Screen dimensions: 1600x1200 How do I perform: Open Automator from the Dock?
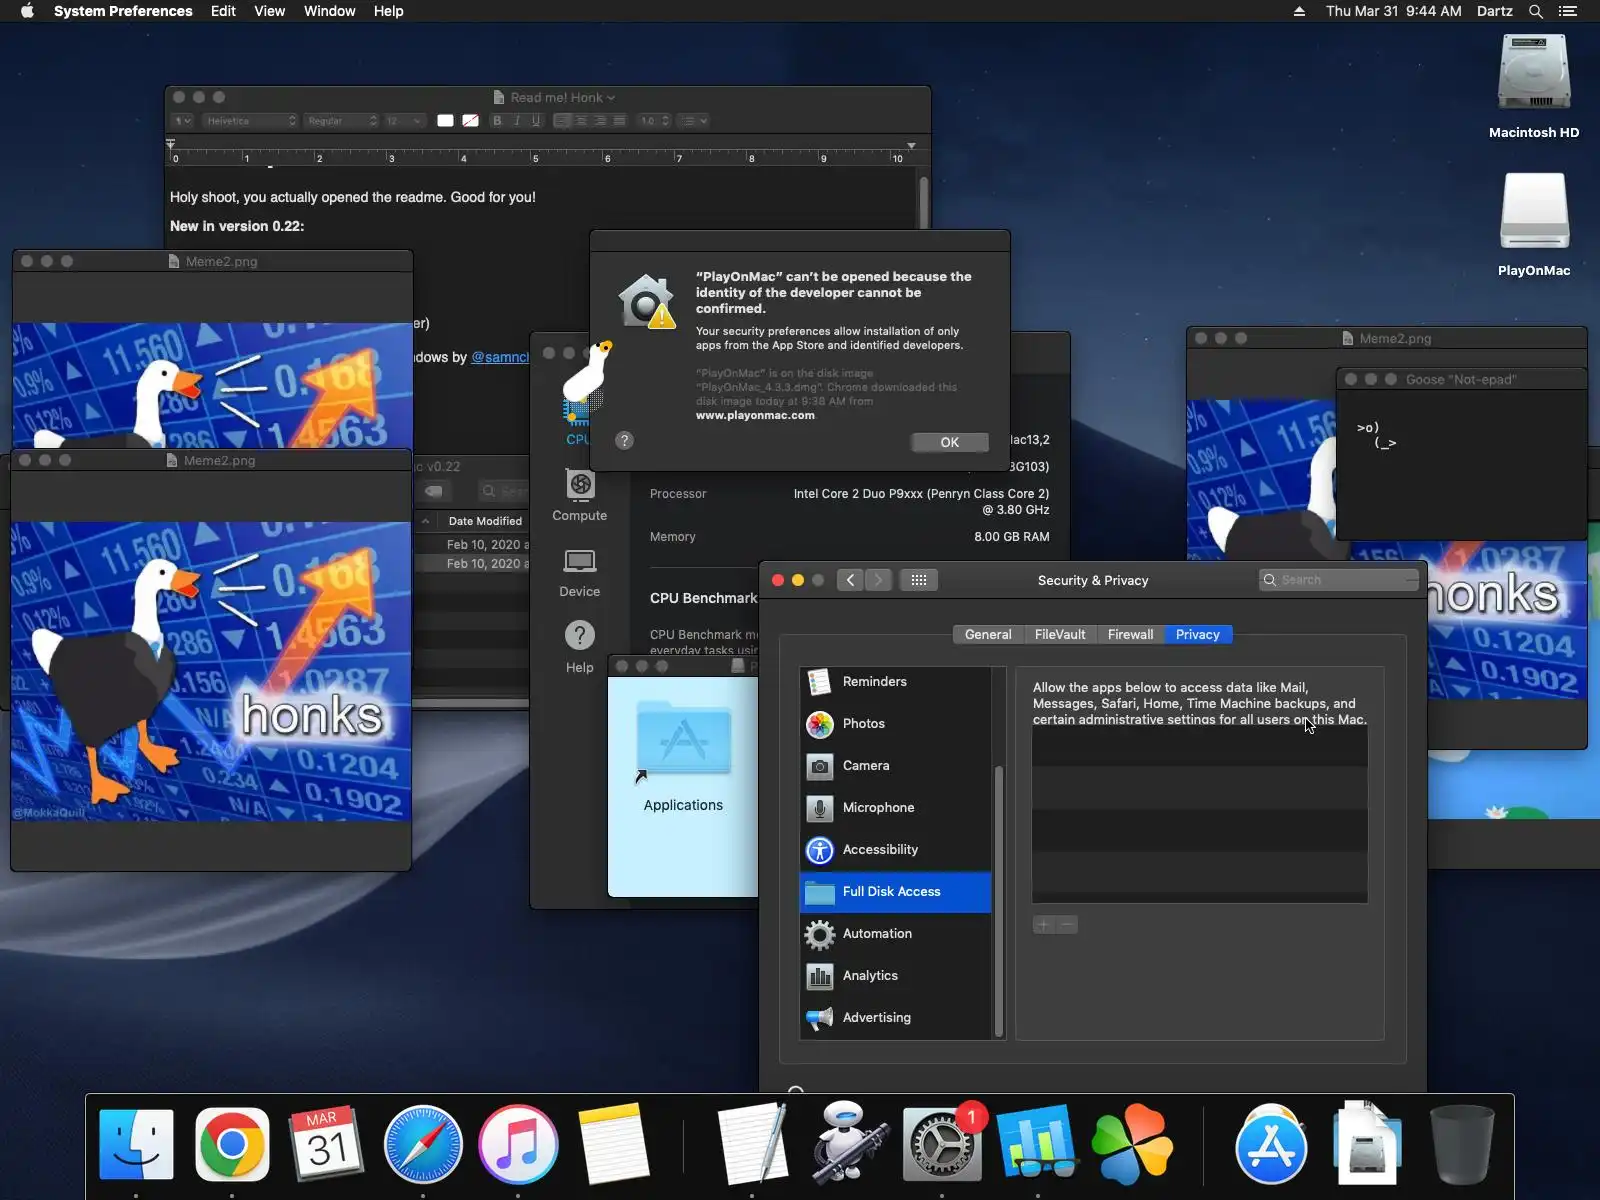(x=848, y=1144)
